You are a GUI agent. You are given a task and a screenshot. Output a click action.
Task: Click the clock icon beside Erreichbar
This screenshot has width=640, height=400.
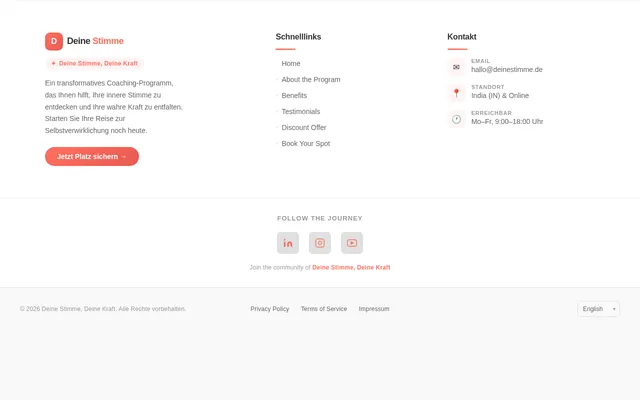click(x=456, y=119)
